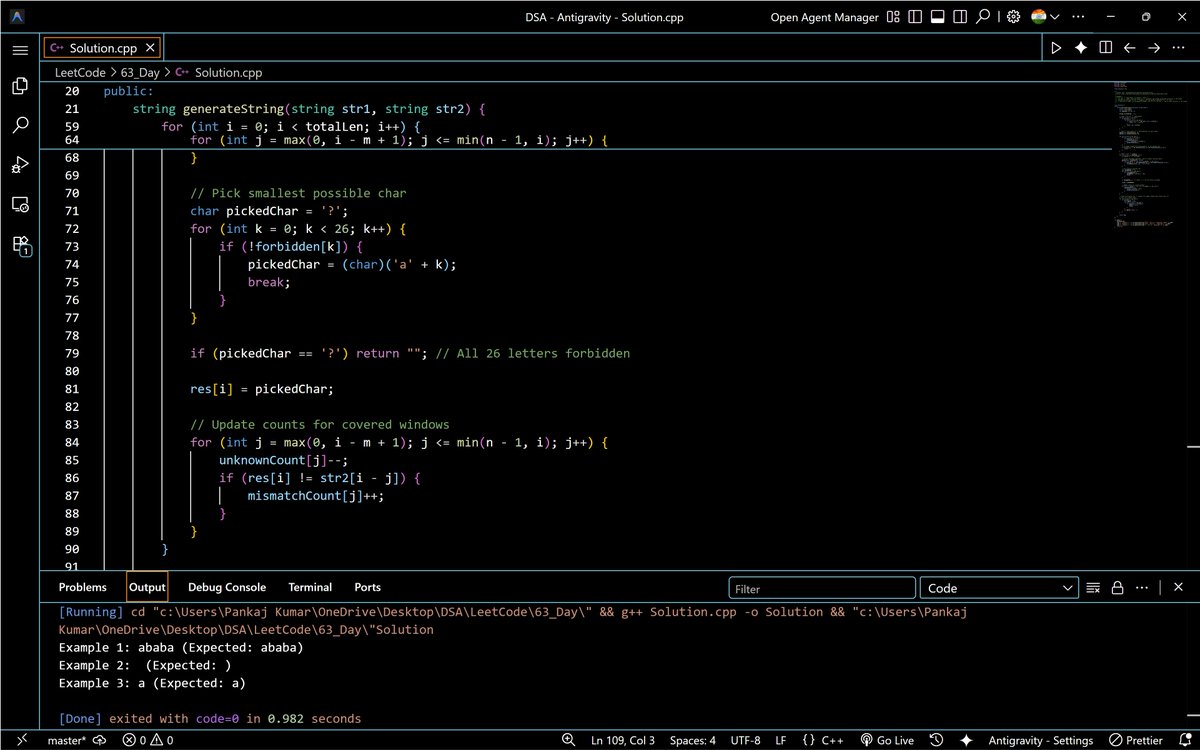
Task: Click the Antigravity logo in the title bar
Action: point(19,17)
